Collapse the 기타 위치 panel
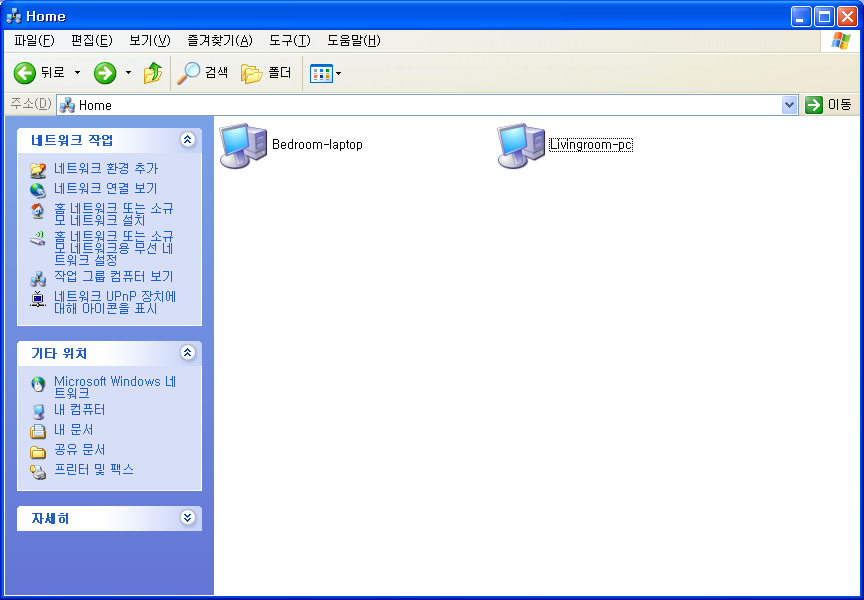 click(x=187, y=352)
